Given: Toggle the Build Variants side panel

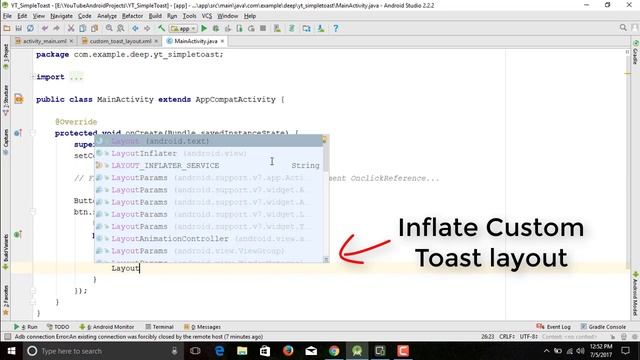Looking at the screenshot, I should click(6, 251).
